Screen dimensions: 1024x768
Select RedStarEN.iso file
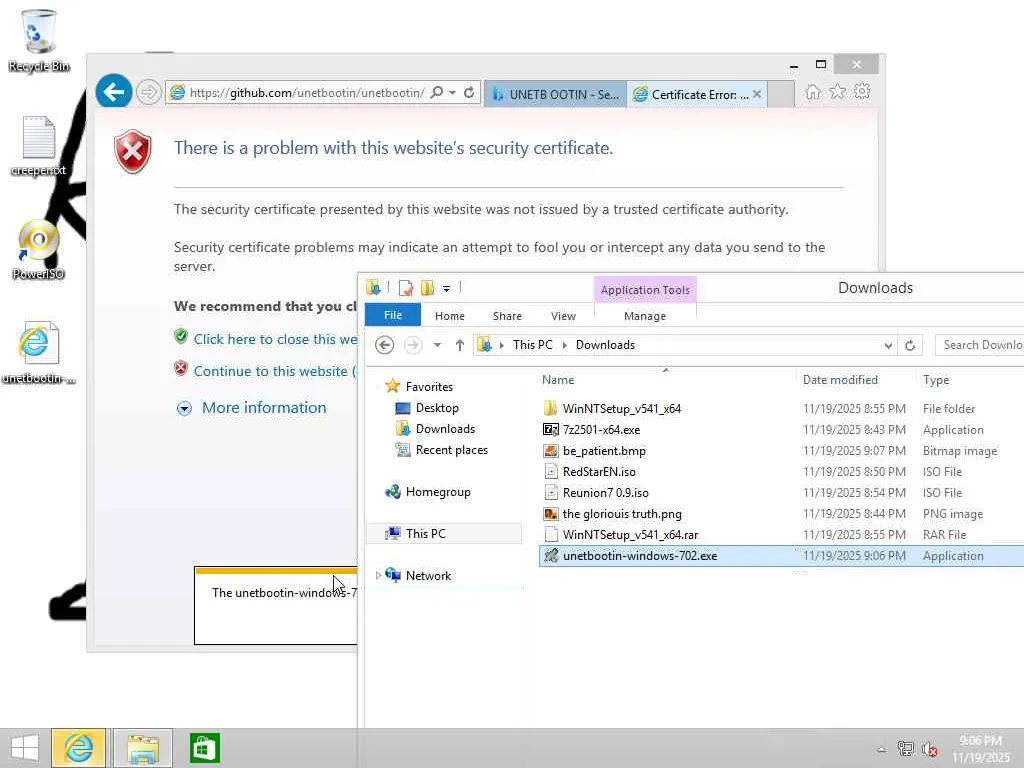(x=599, y=472)
